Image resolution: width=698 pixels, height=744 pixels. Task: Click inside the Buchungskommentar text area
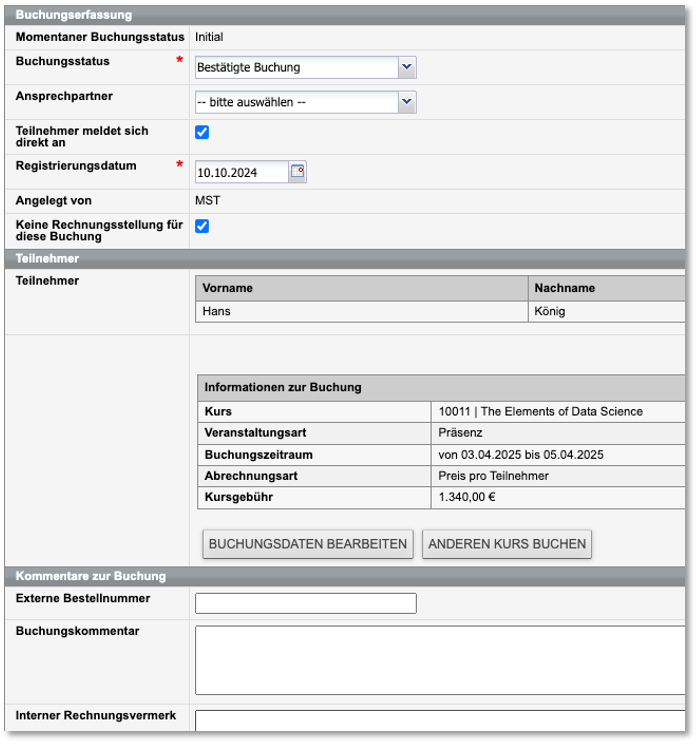tap(440, 659)
